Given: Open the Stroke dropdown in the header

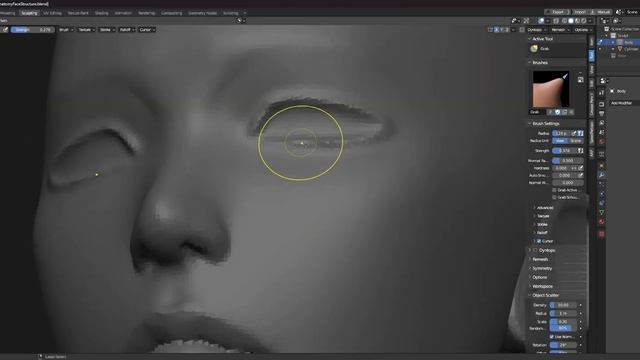Looking at the screenshot, I should [x=107, y=30].
